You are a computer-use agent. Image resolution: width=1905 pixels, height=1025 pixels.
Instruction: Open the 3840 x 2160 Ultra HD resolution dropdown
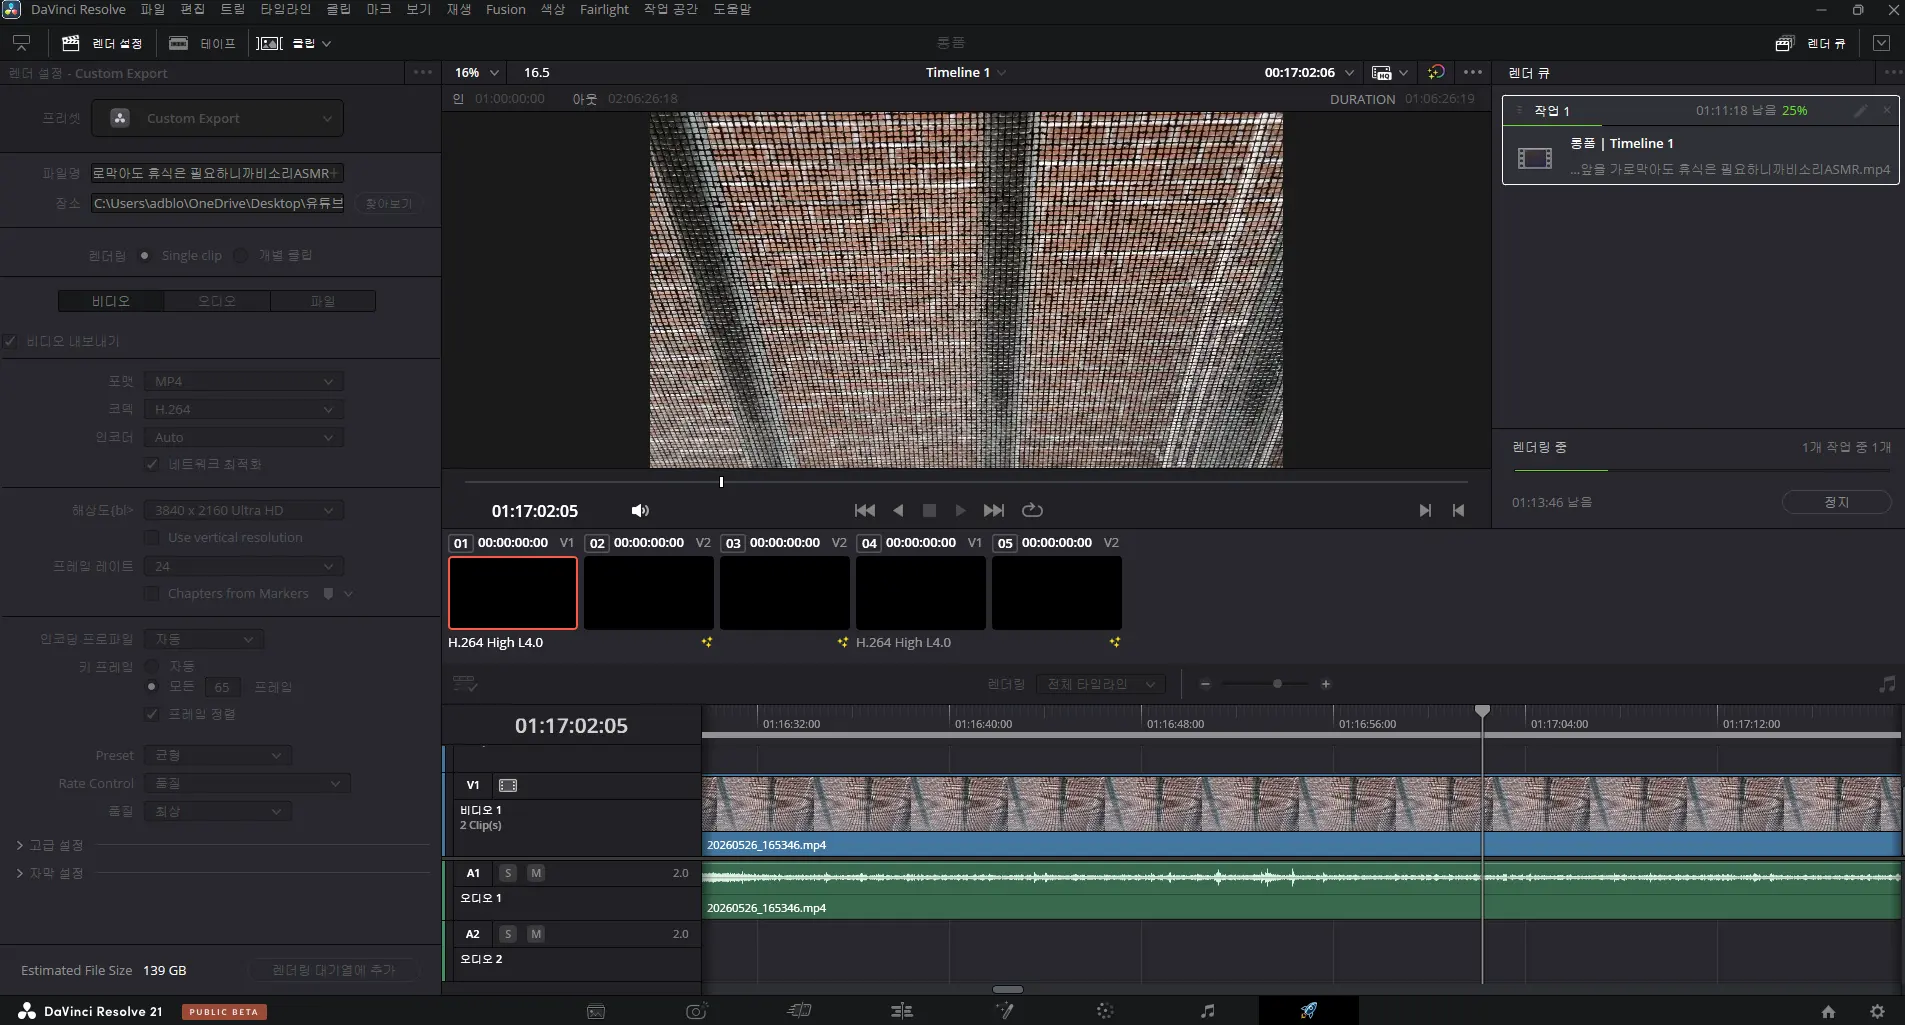point(244,510)
